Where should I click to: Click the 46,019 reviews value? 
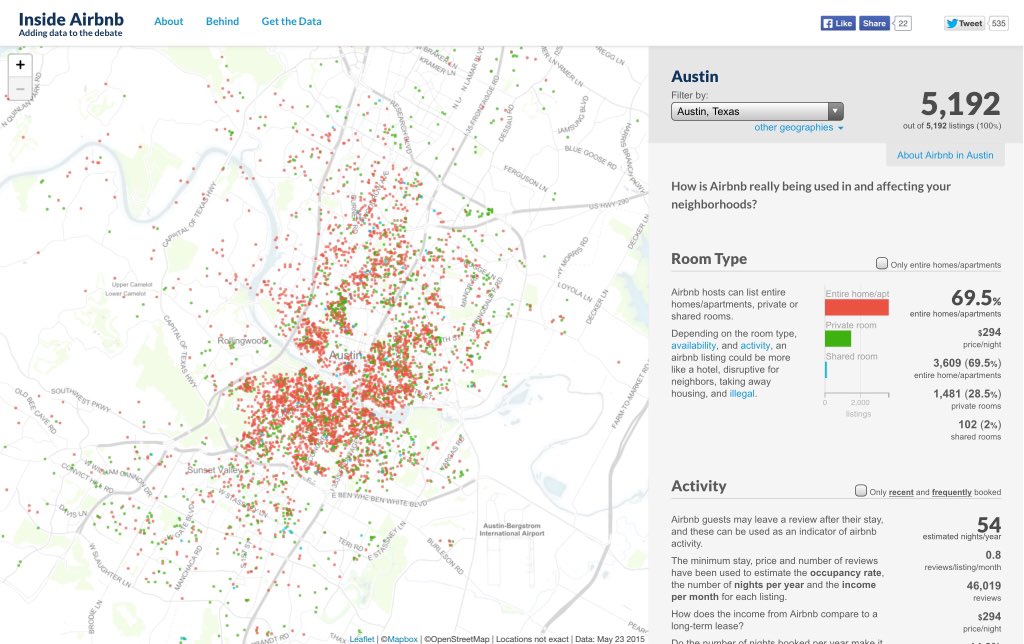984,586
